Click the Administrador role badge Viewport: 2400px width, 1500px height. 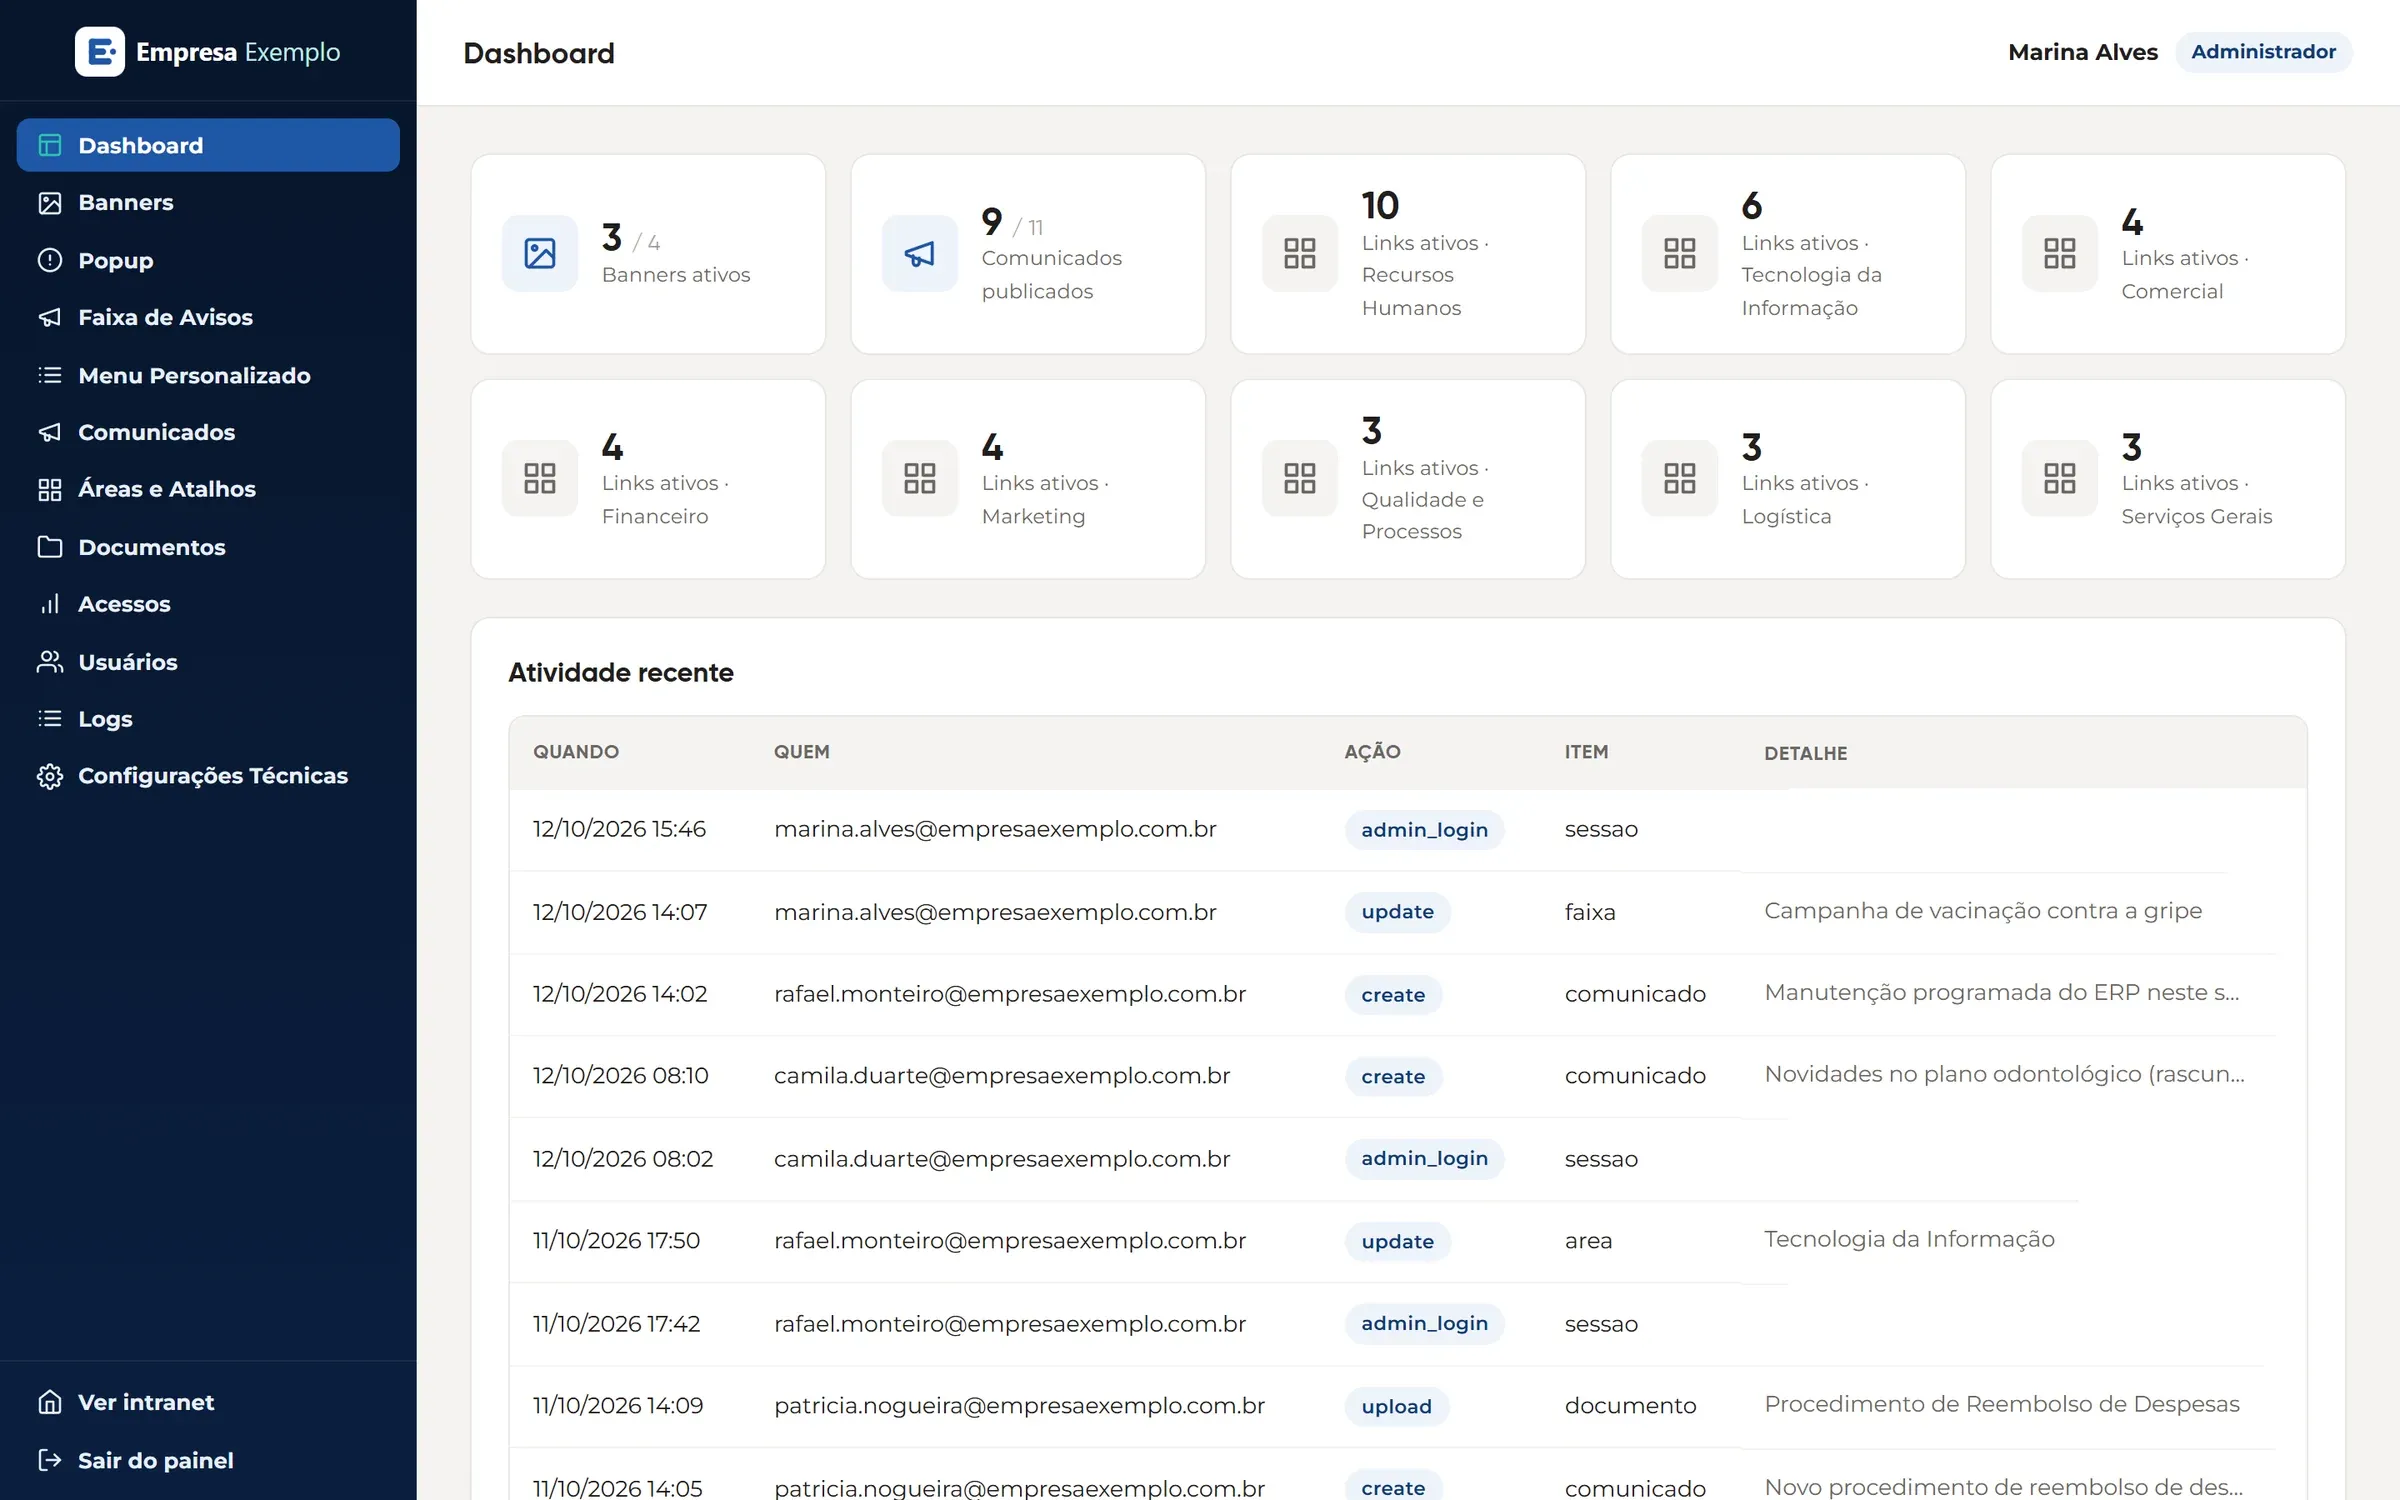(x=2264, y=52)
